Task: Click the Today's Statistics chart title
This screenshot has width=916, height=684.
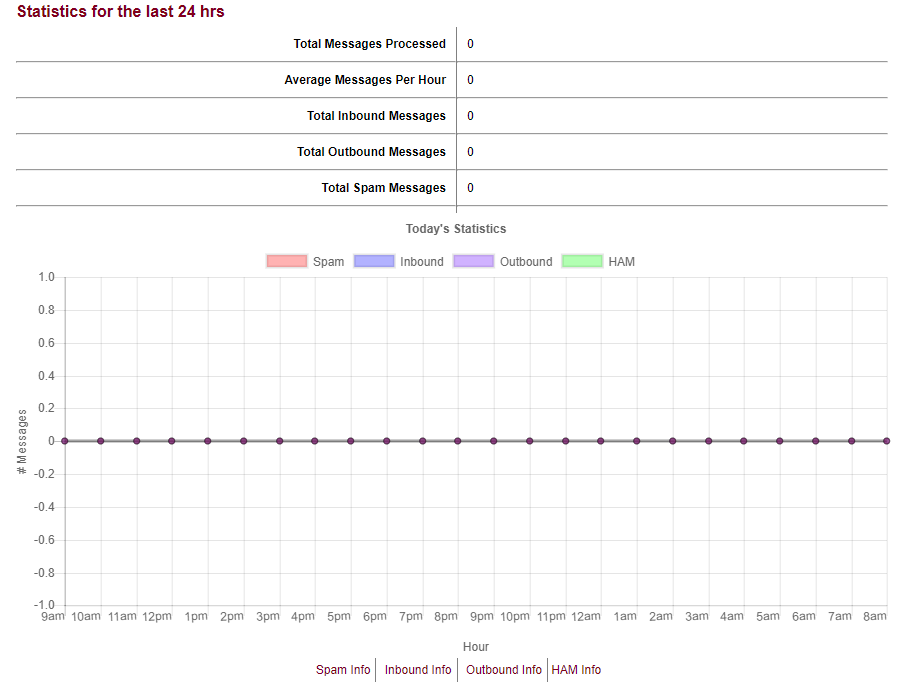Action: point(456,229)
